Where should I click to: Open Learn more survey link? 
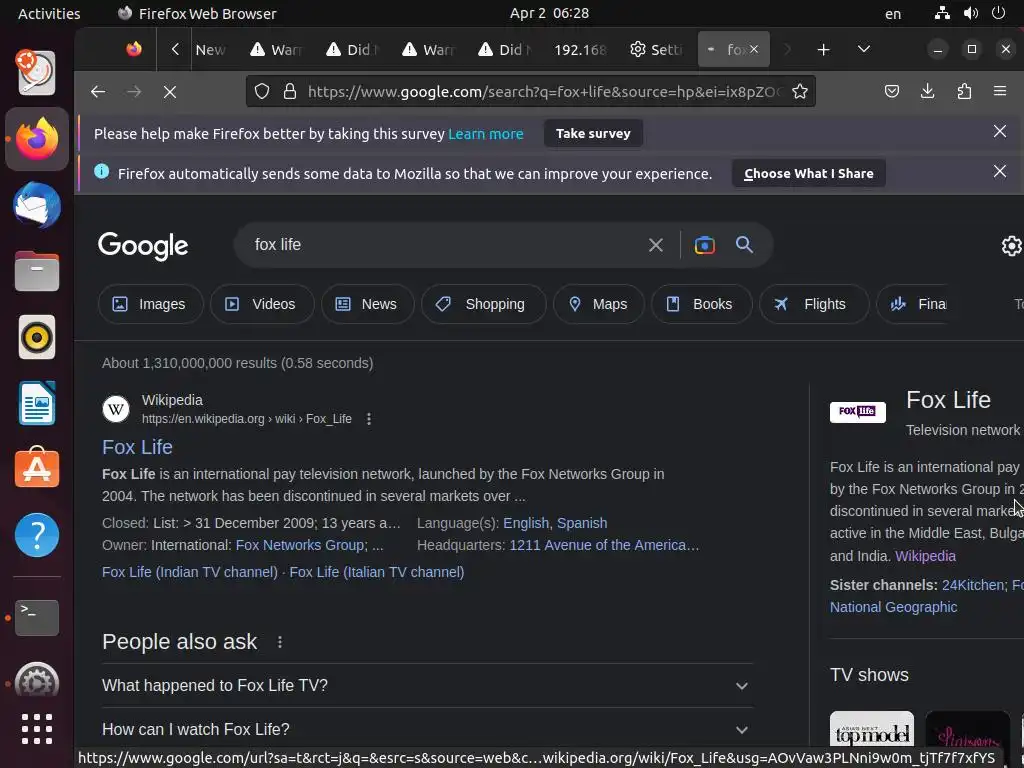[x=485, y=134]
